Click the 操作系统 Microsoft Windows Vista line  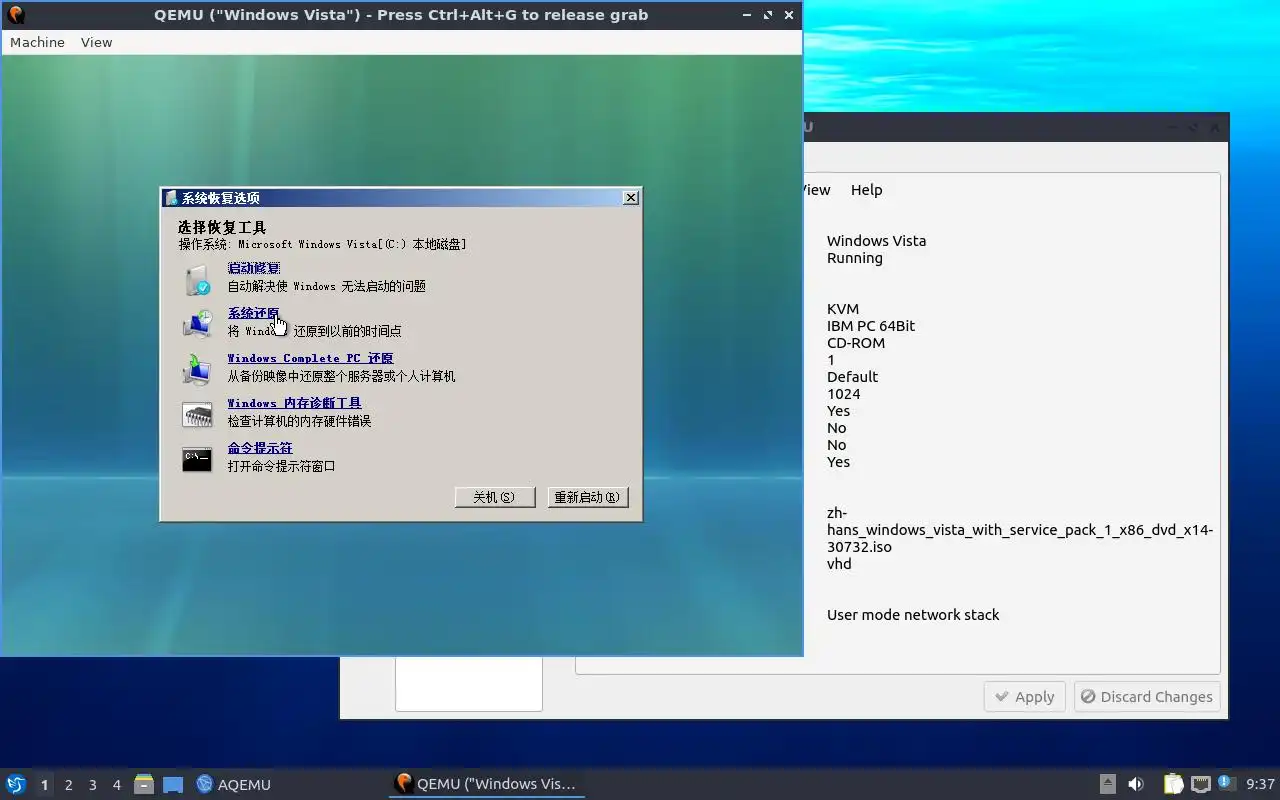[x=322, y=244]
